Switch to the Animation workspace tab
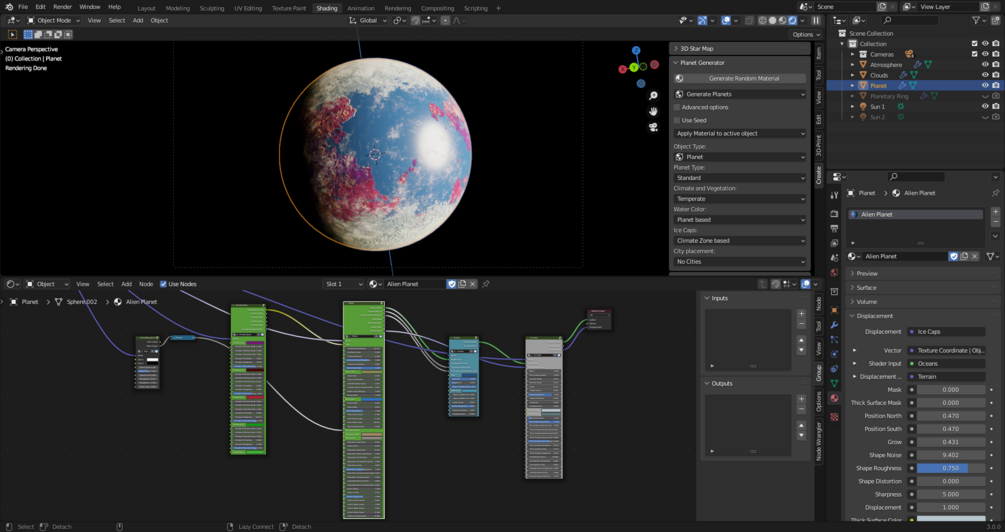 [361, 8]
